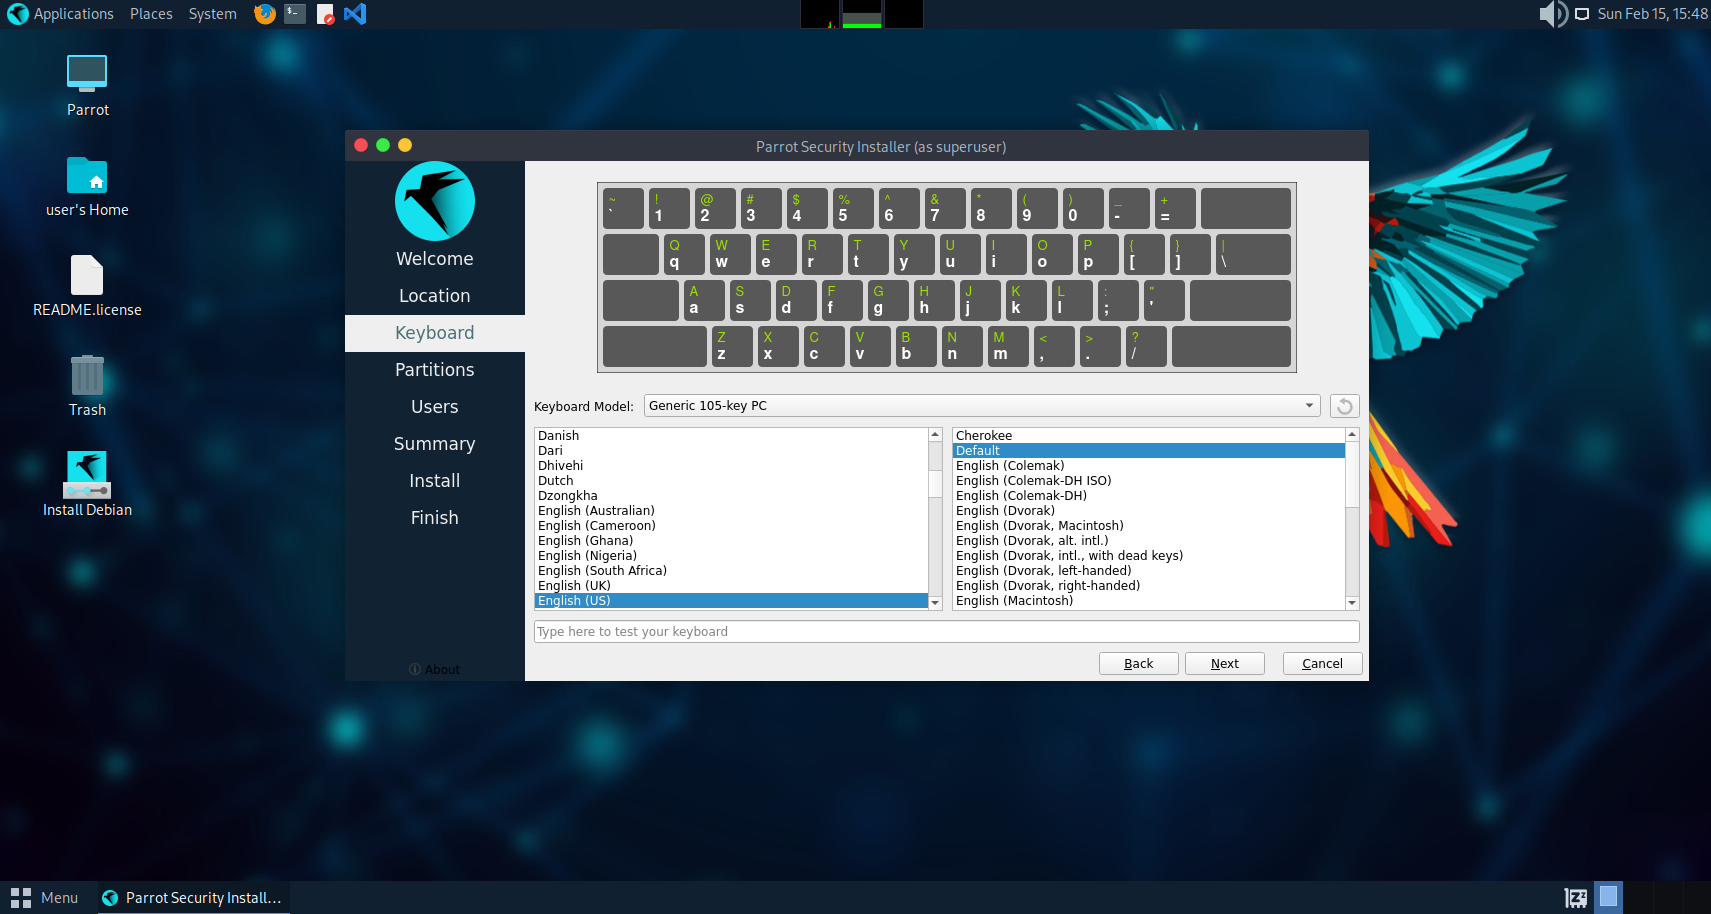Click the keyboard test input field
The width and height of the screenshot is (1711, 914).
(x=946, y=632)
